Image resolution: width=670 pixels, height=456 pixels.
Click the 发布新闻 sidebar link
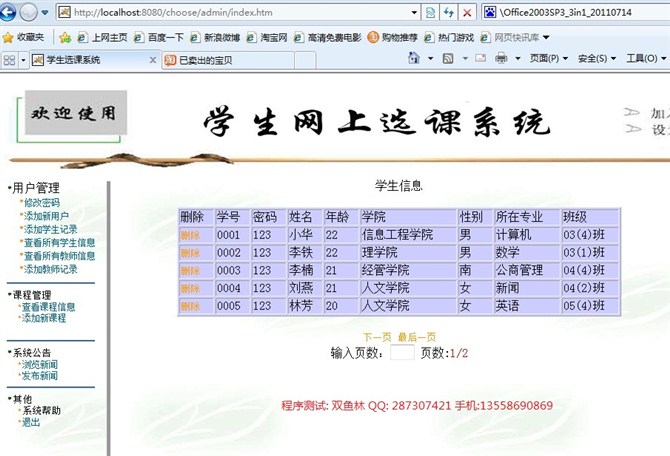point(39,376)
